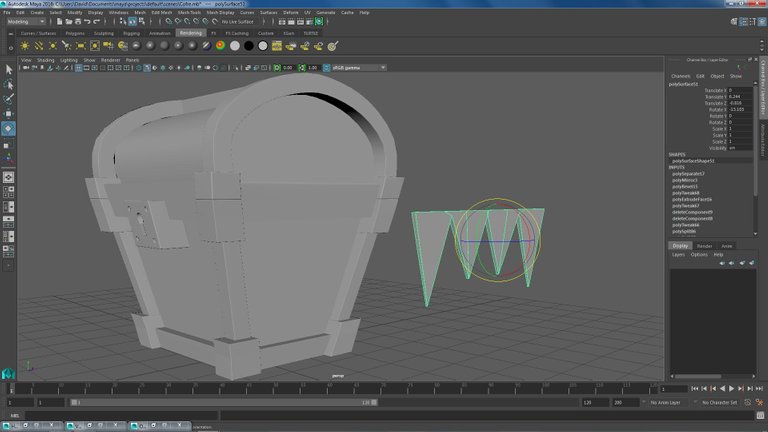The image size is (768, 432).
Task: Open the Modeling menu set dropdown
Action: tap(25, 22)
